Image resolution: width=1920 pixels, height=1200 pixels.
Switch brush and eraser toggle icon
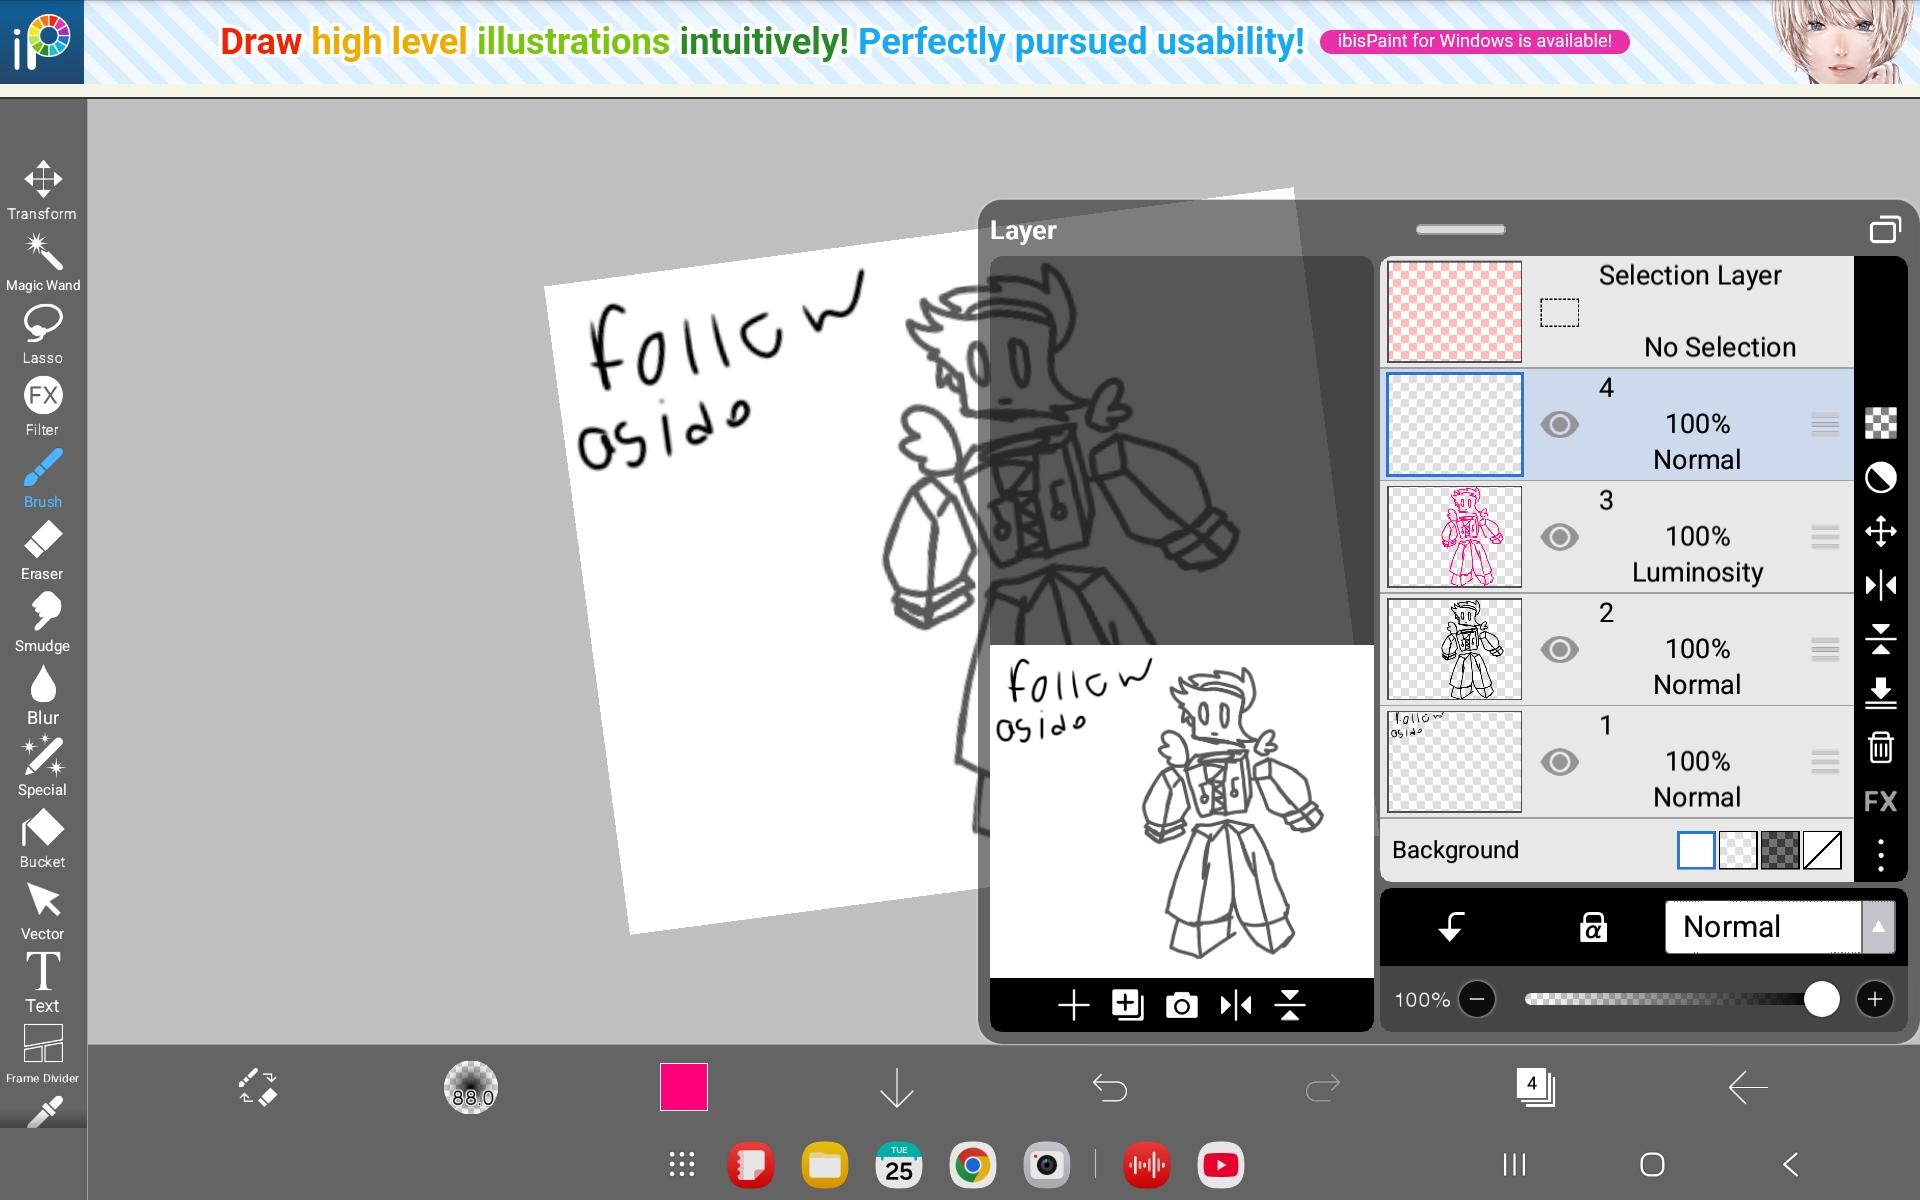point(258,1087)
